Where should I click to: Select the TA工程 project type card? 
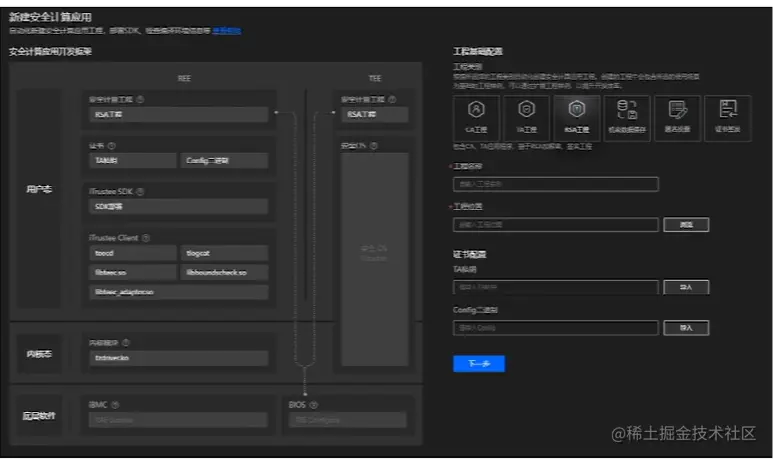tap(527, 118)
